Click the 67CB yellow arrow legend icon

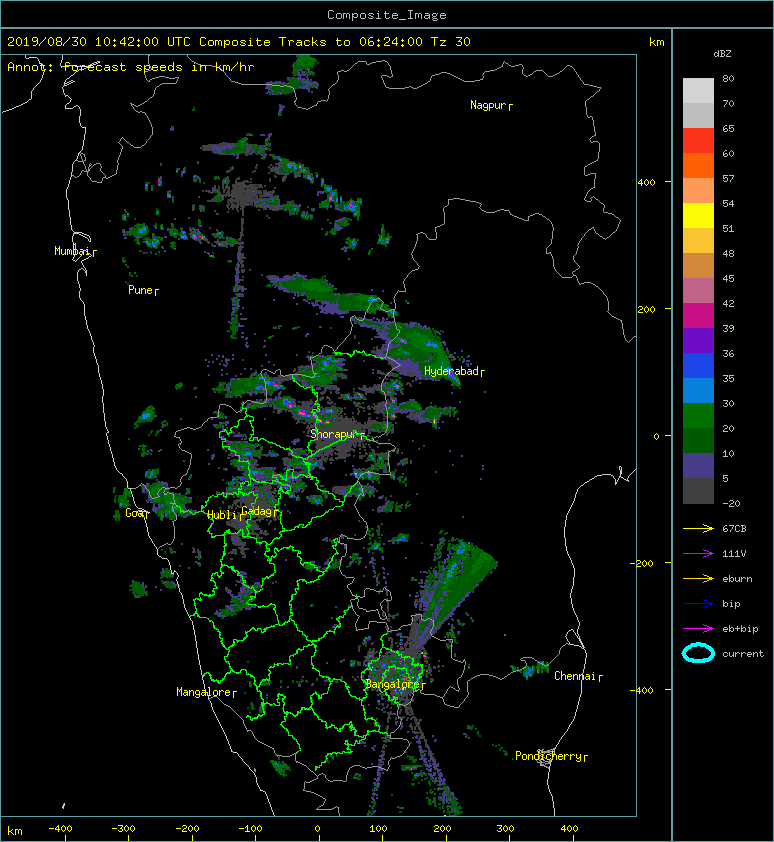698,529
